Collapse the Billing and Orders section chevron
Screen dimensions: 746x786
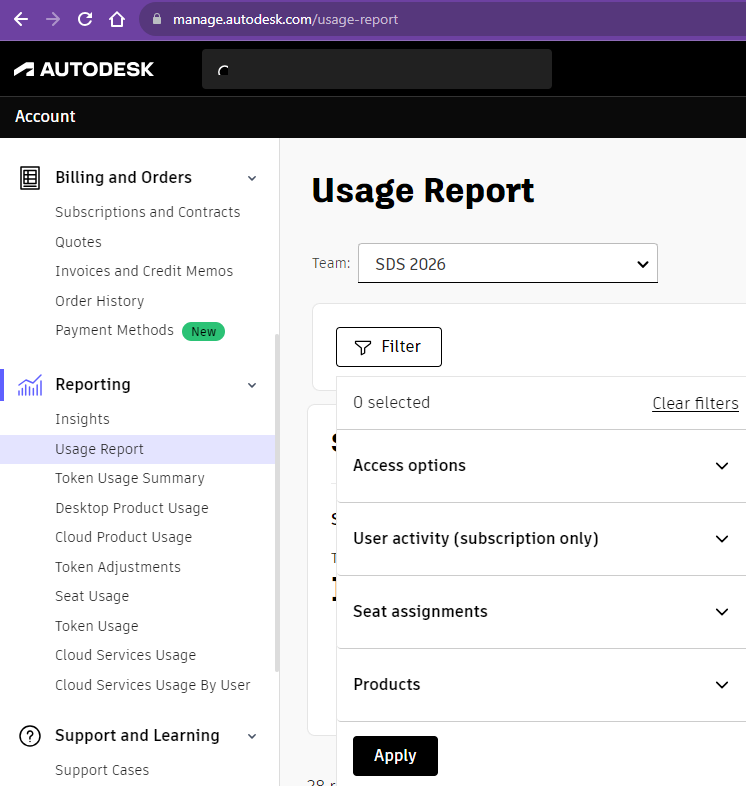coord(252,178)
